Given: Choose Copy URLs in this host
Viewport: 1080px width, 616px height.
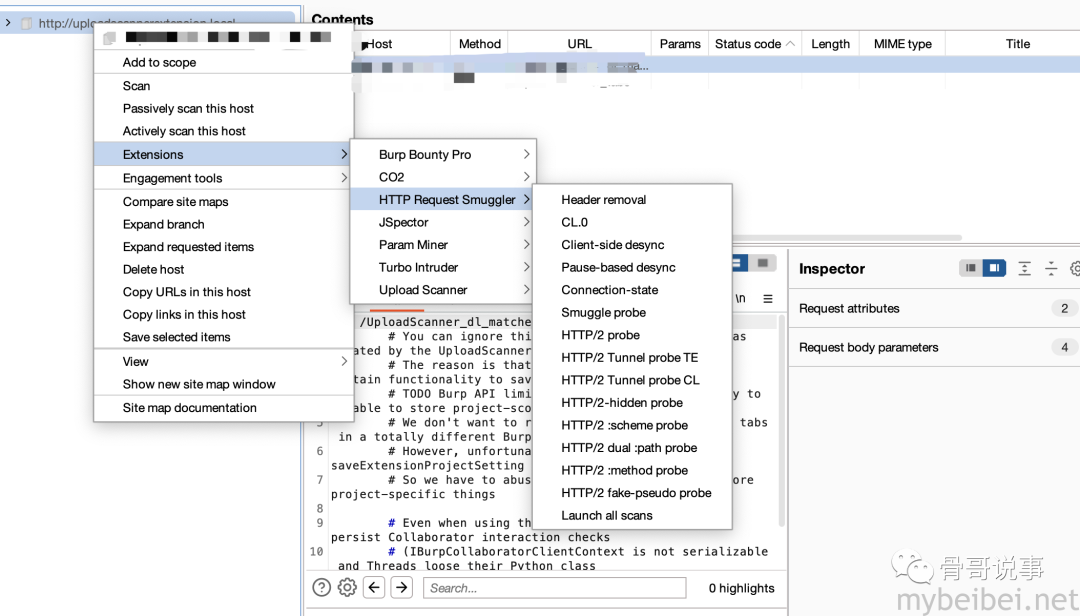Looking at the screenshot, I should [x=224, y=291].
